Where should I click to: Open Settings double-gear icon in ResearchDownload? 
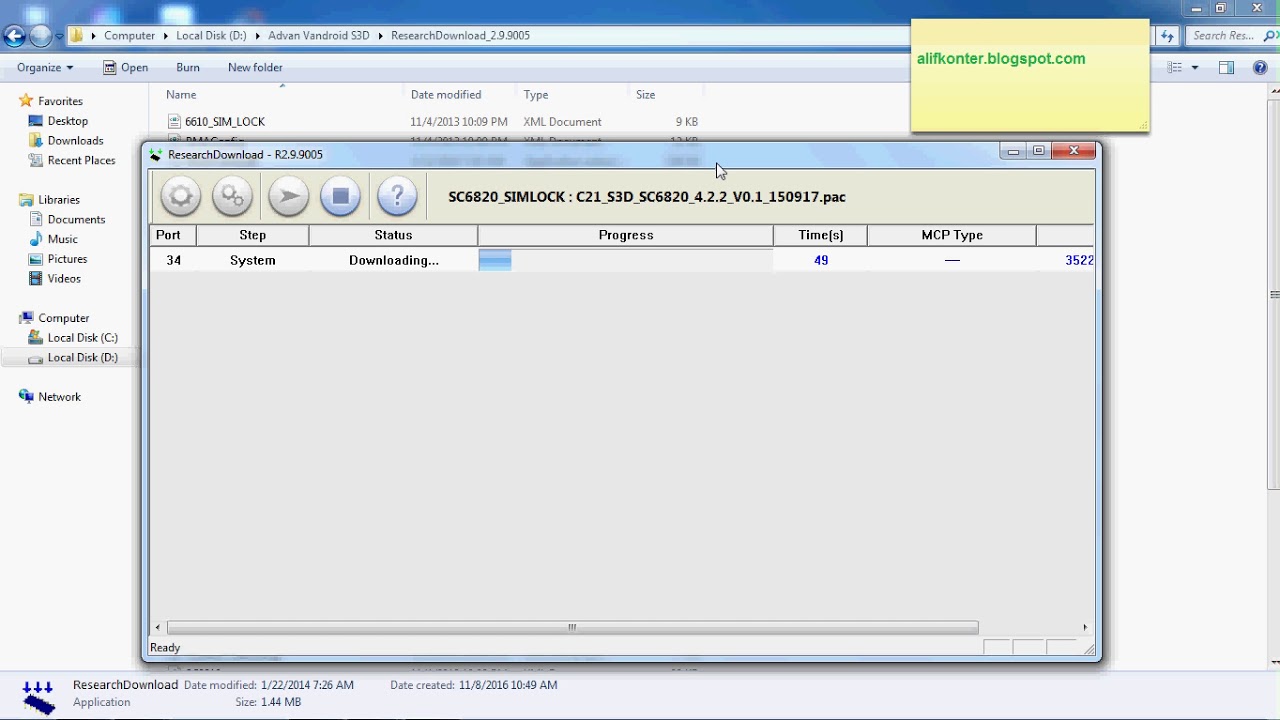233,196
